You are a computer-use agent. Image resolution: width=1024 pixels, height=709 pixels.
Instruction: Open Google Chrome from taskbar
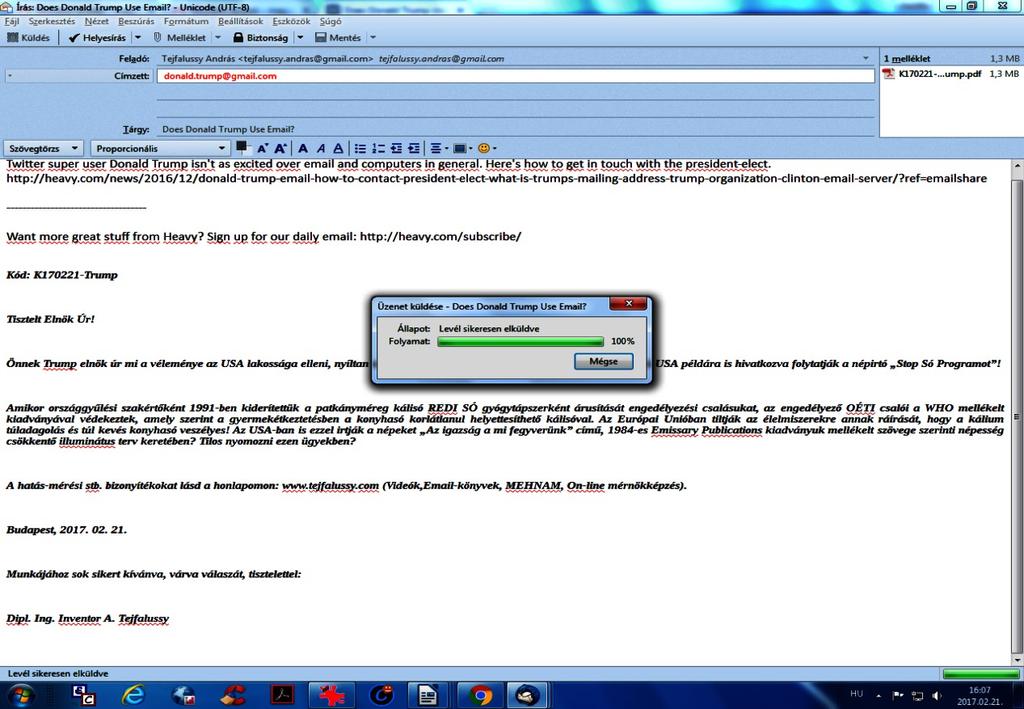click(480, 695)
